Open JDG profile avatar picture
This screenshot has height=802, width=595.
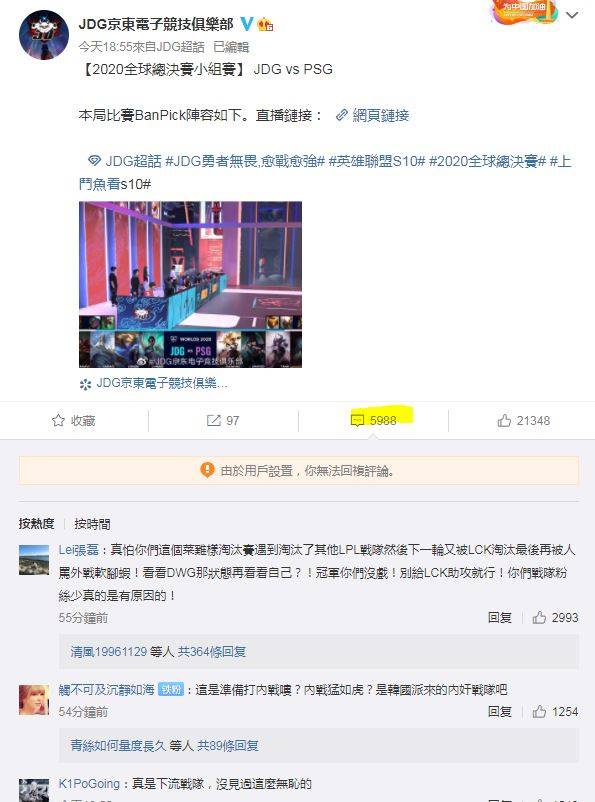[43, 35]
